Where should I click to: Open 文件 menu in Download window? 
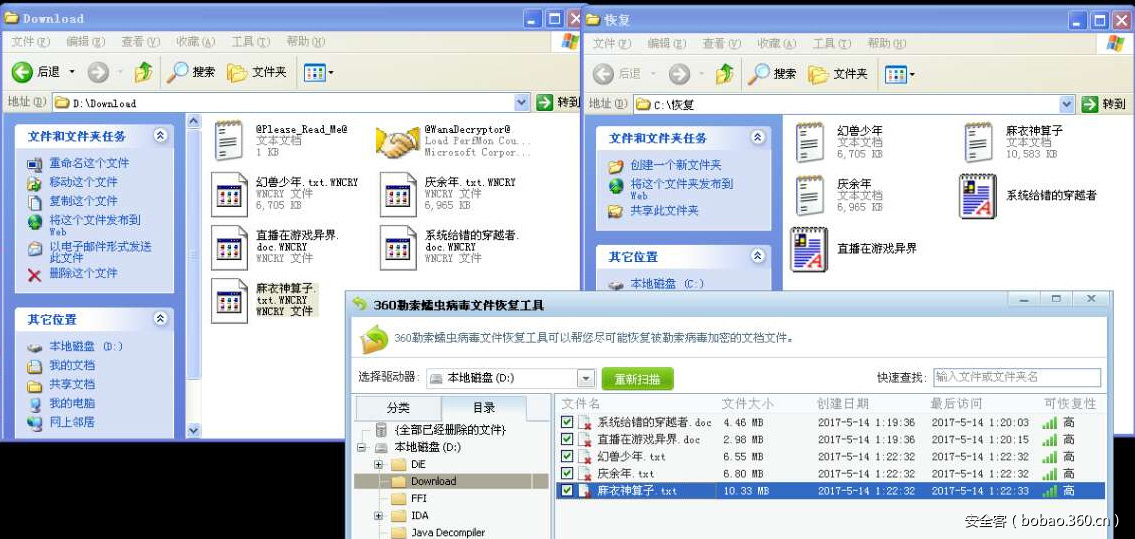click(x=31, y=42)
